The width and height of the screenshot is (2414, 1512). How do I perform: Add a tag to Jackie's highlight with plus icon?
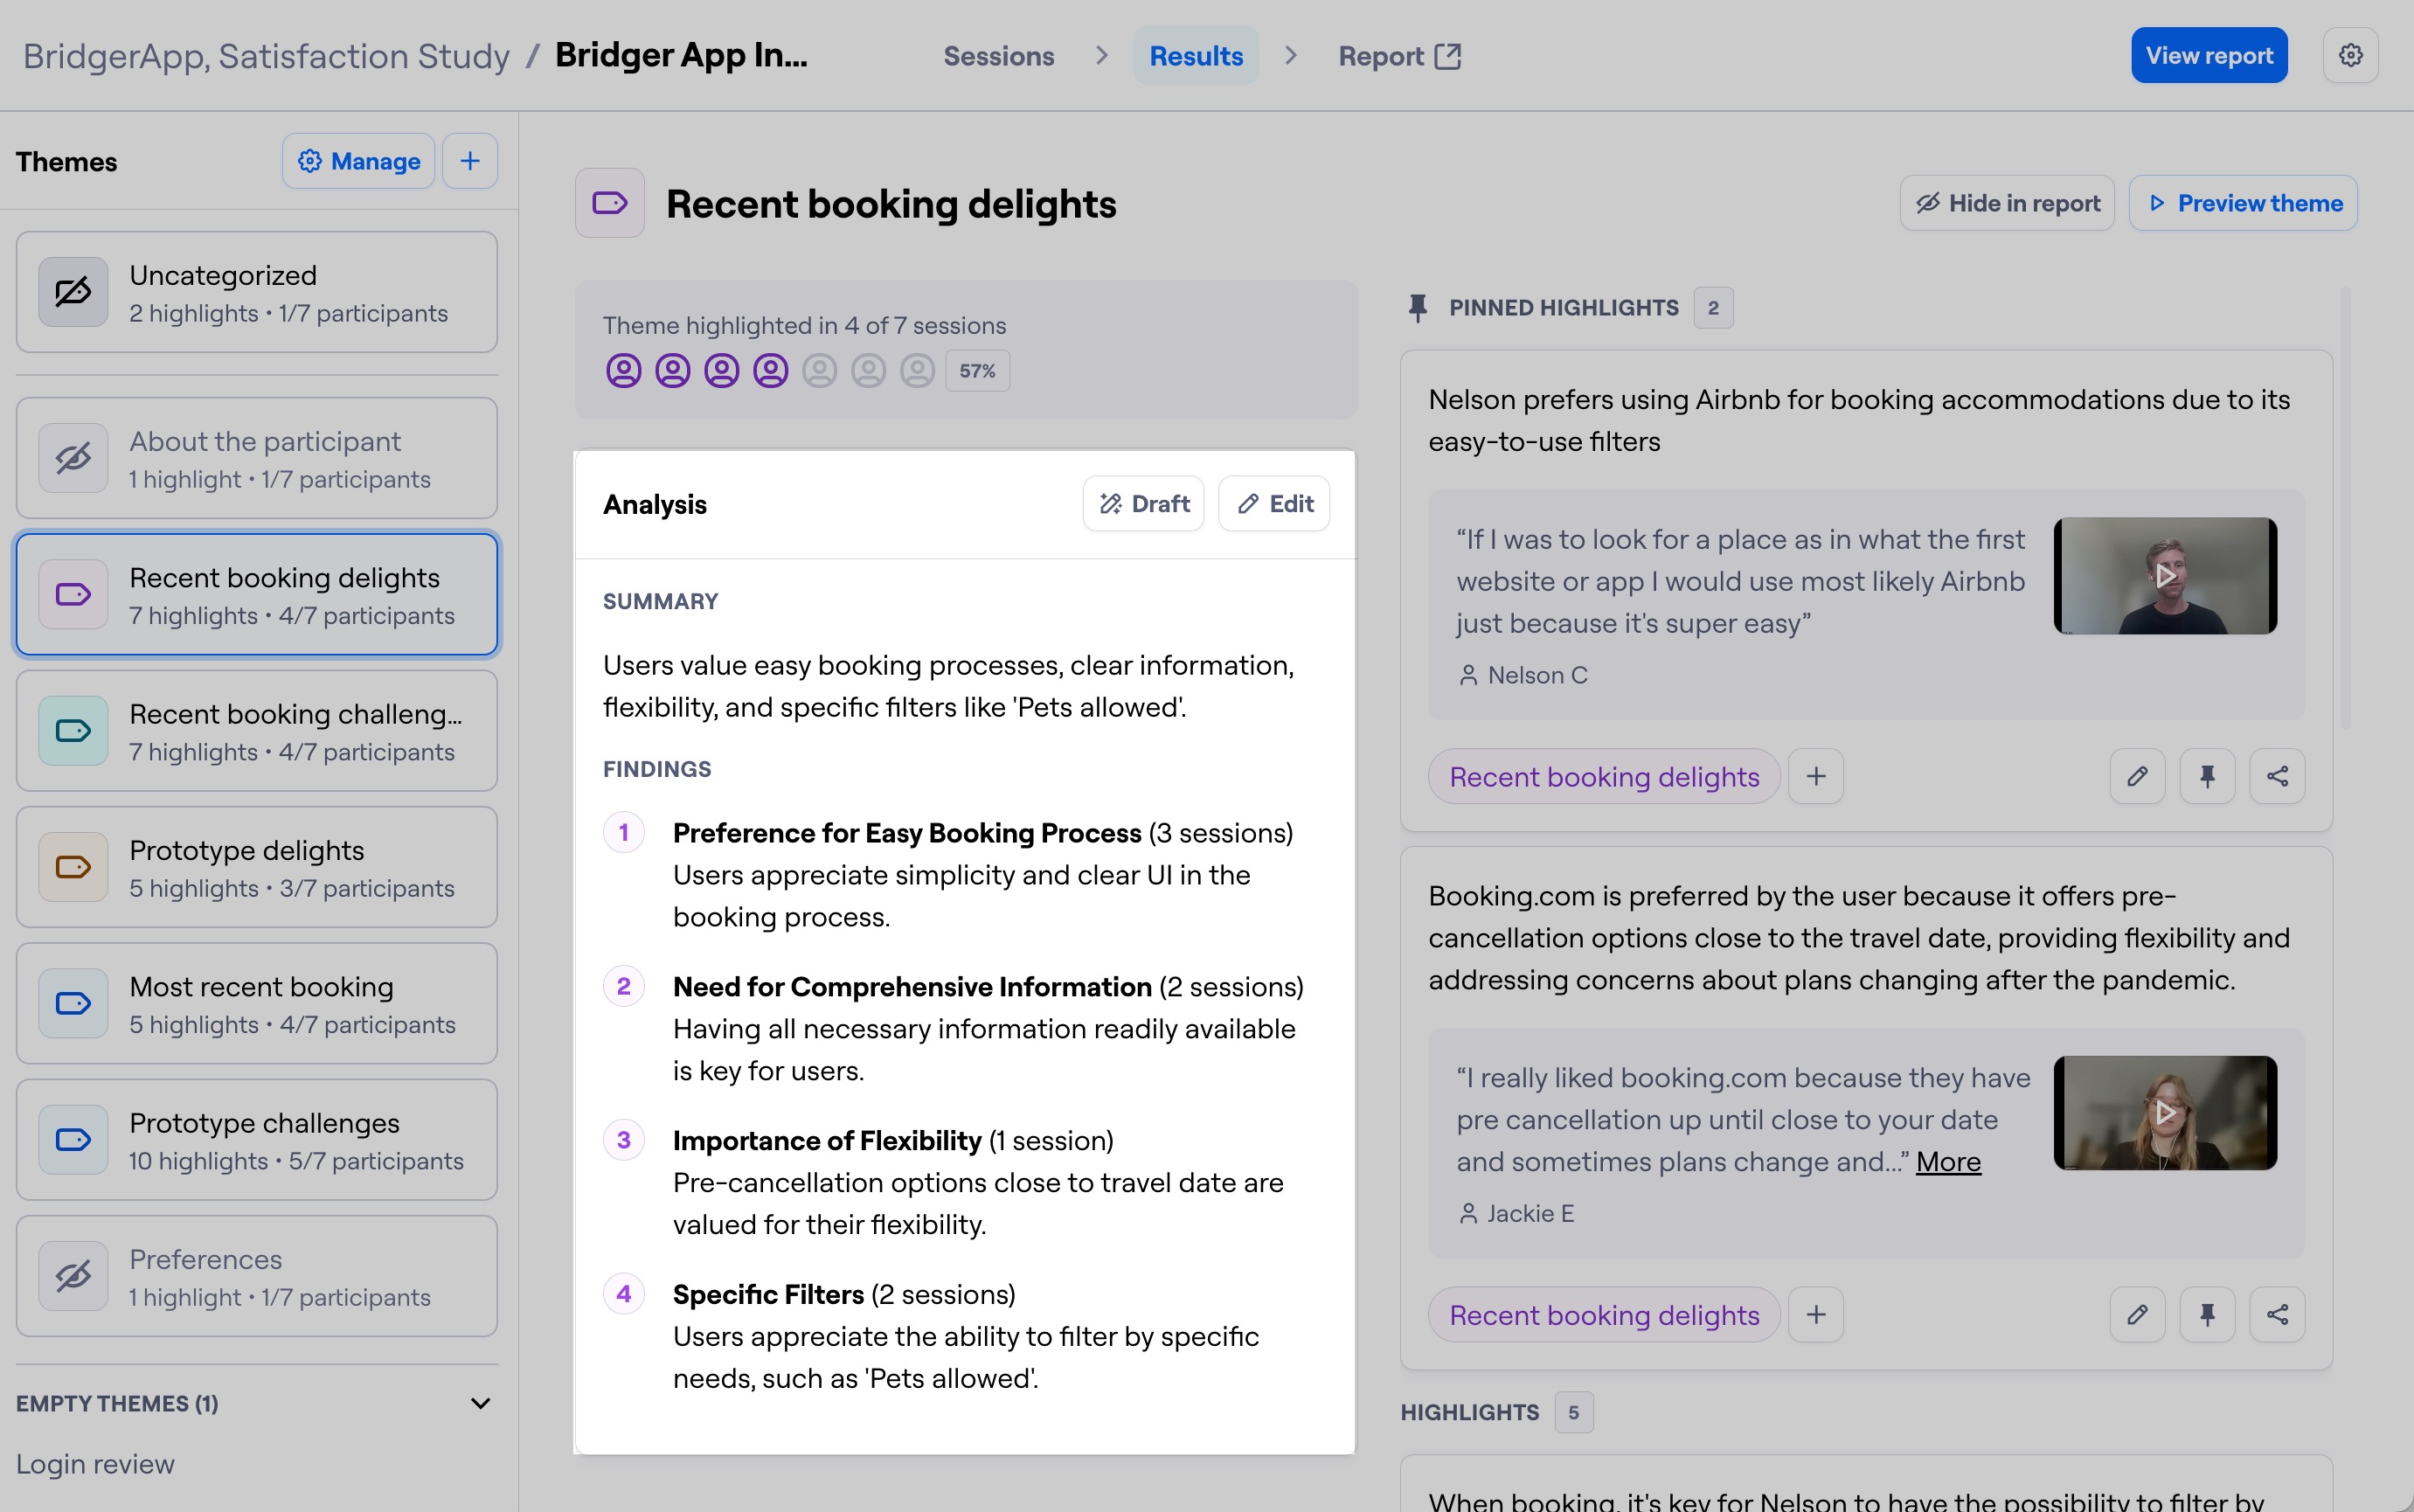(x=1816, y=1314)
